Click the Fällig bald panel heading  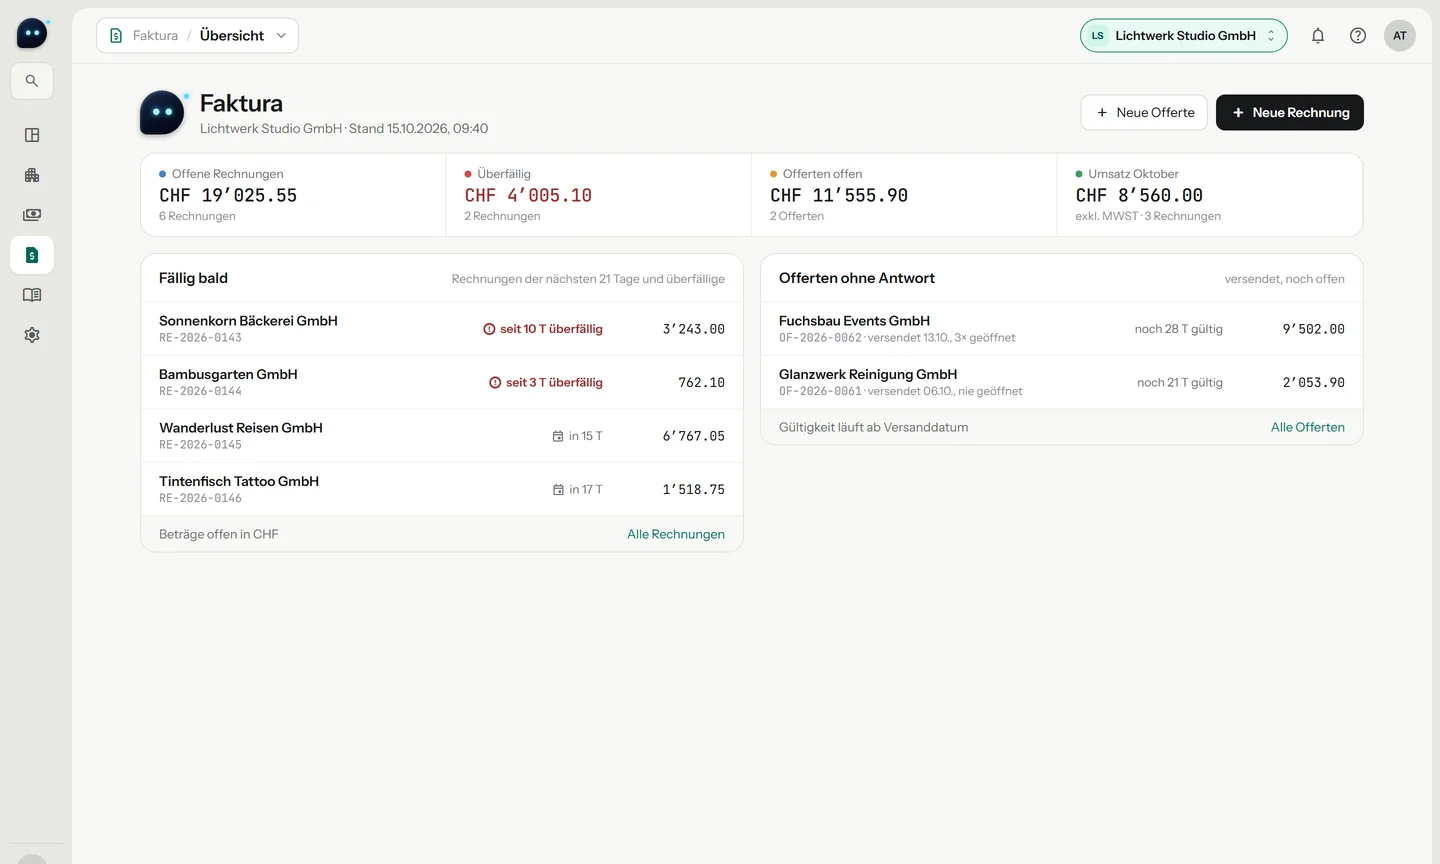(193, 278)
